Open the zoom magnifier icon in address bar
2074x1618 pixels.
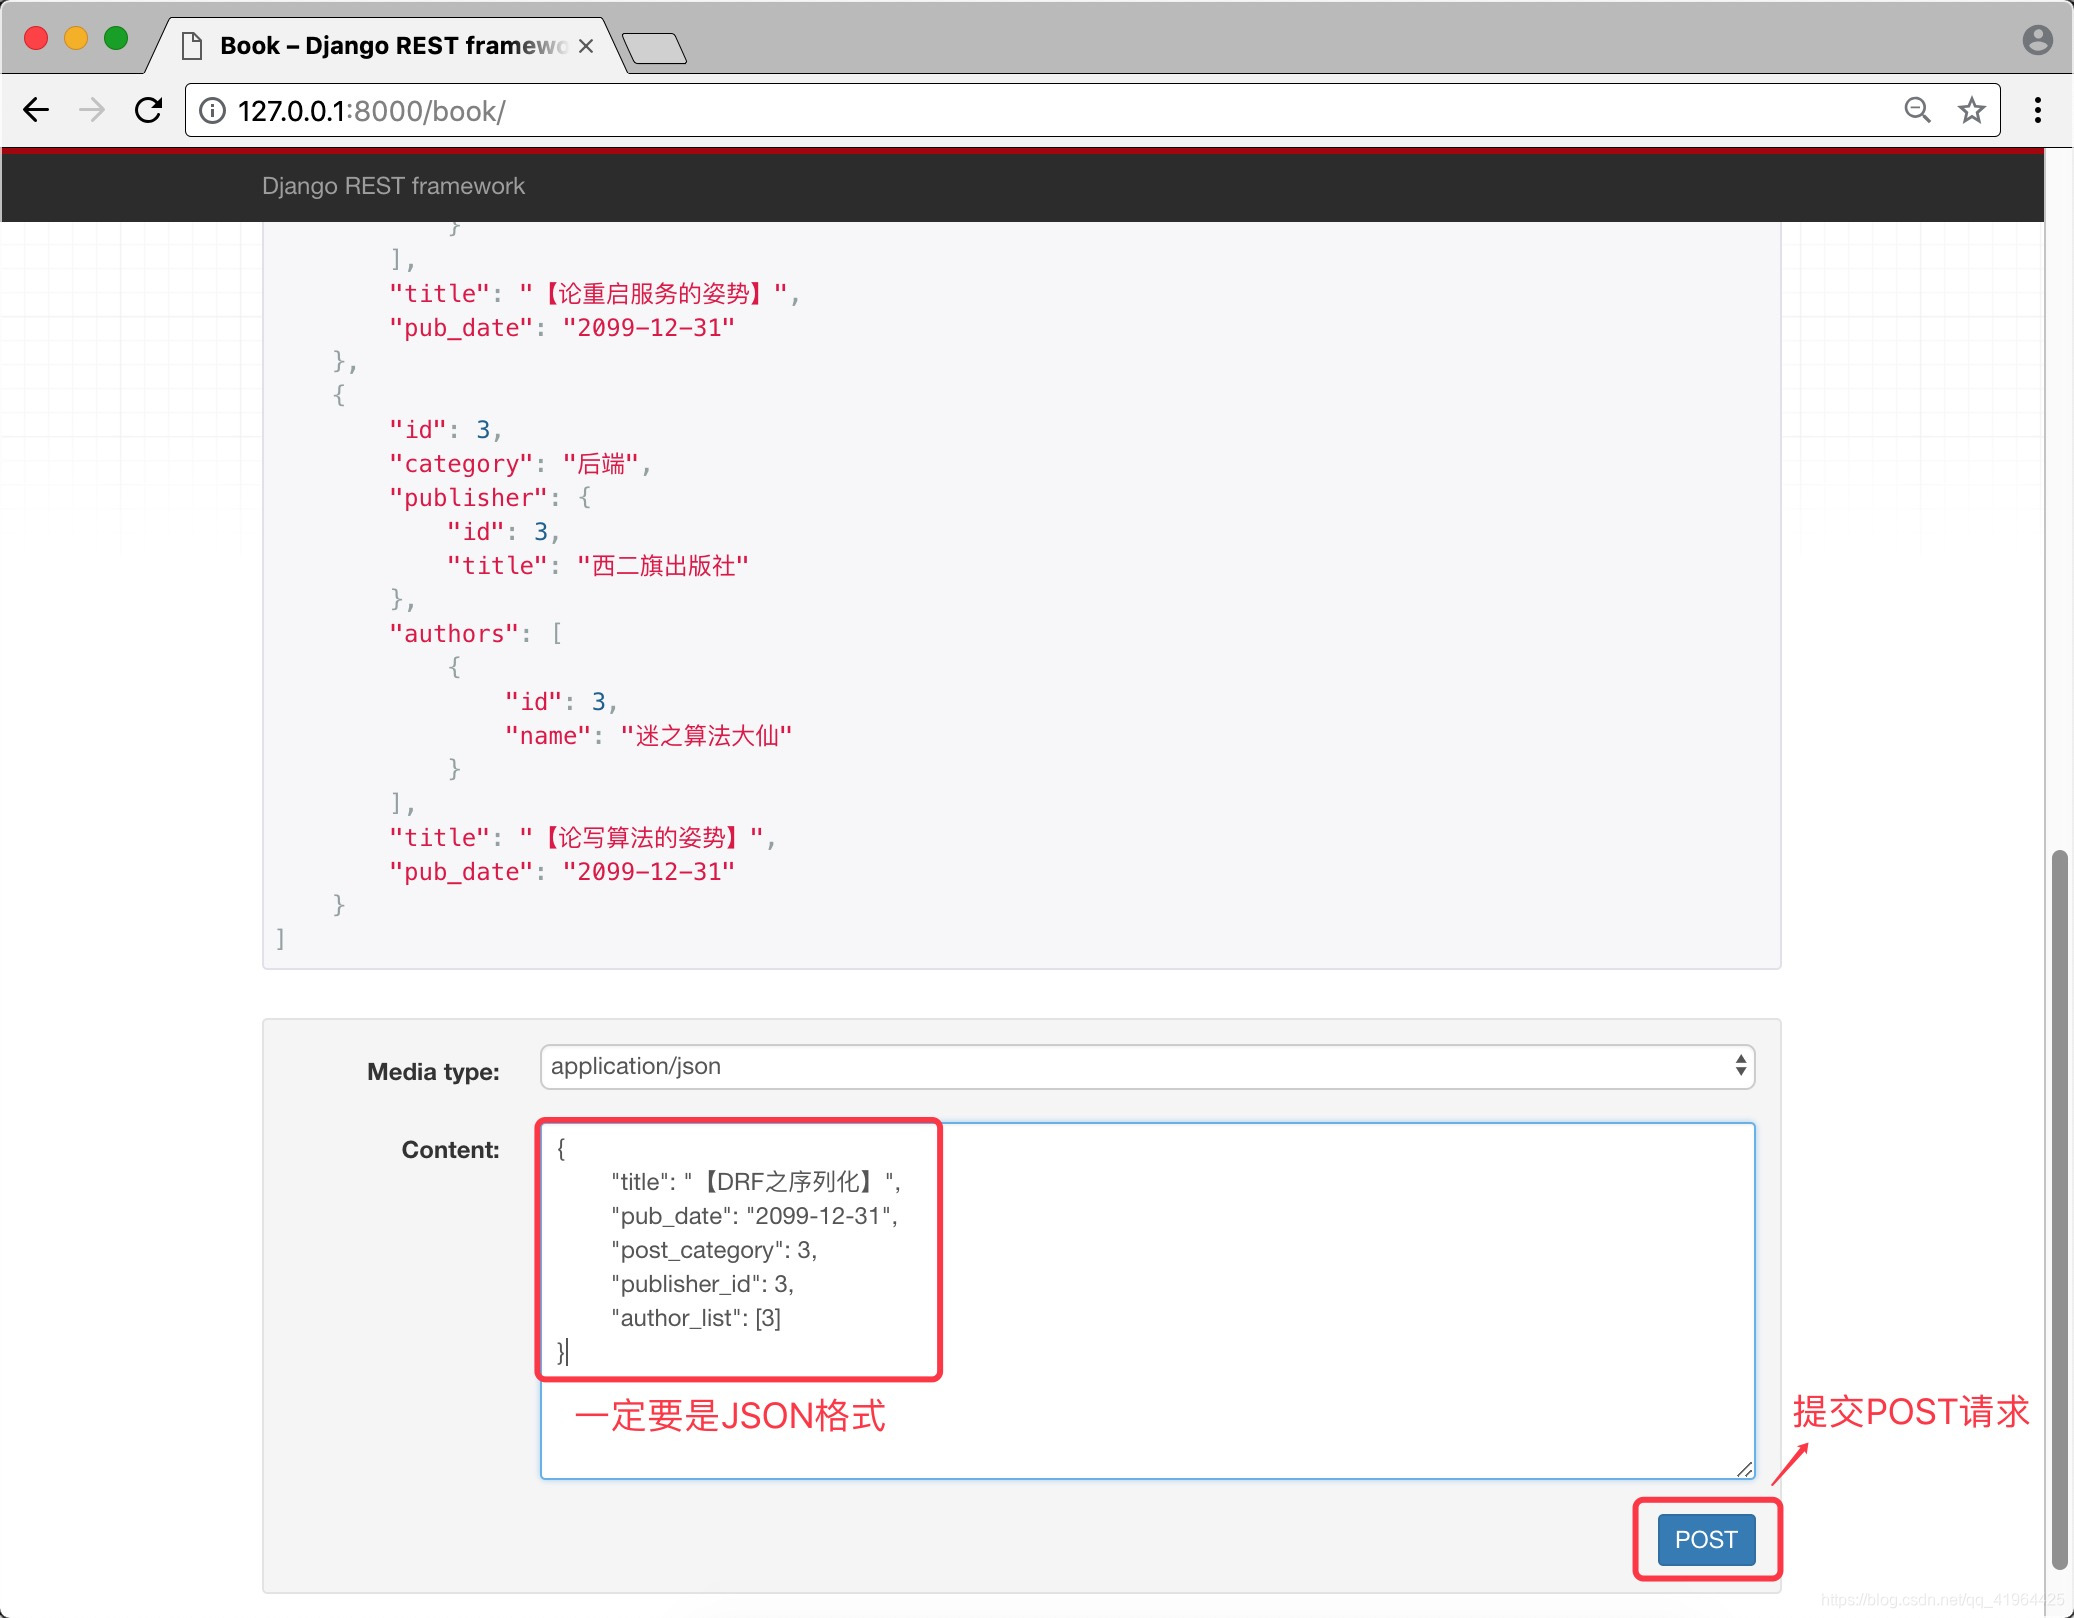(1917, 110)
